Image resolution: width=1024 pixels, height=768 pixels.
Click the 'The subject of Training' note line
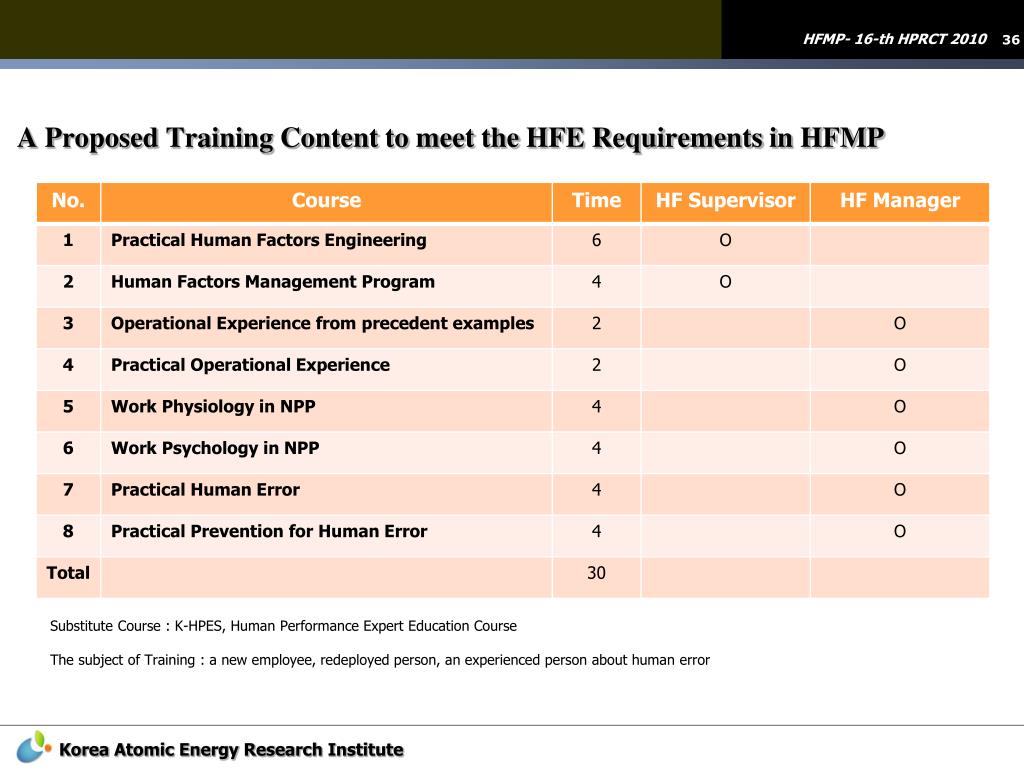pyautogui.click(x=380, y=660)
